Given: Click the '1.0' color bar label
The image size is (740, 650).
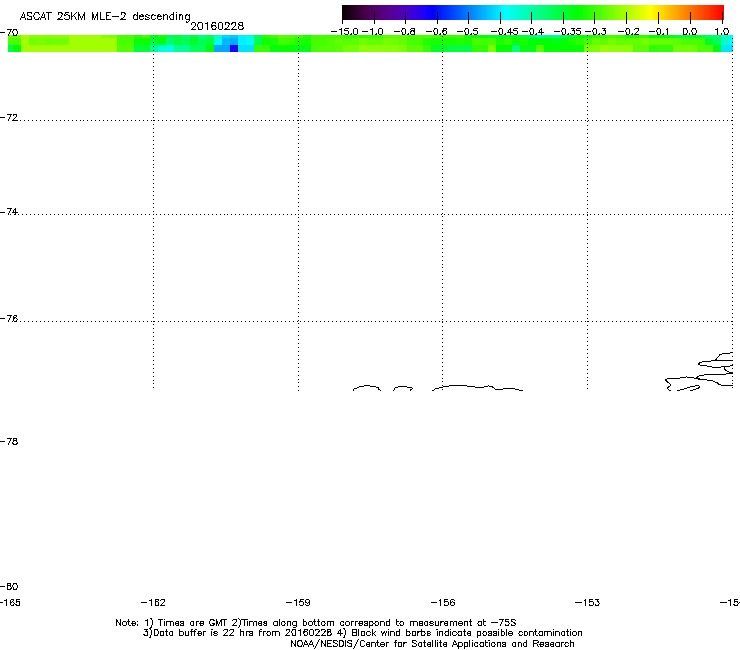Looking at the screenshot, I should pyautogui.click(x=722, y=32).
